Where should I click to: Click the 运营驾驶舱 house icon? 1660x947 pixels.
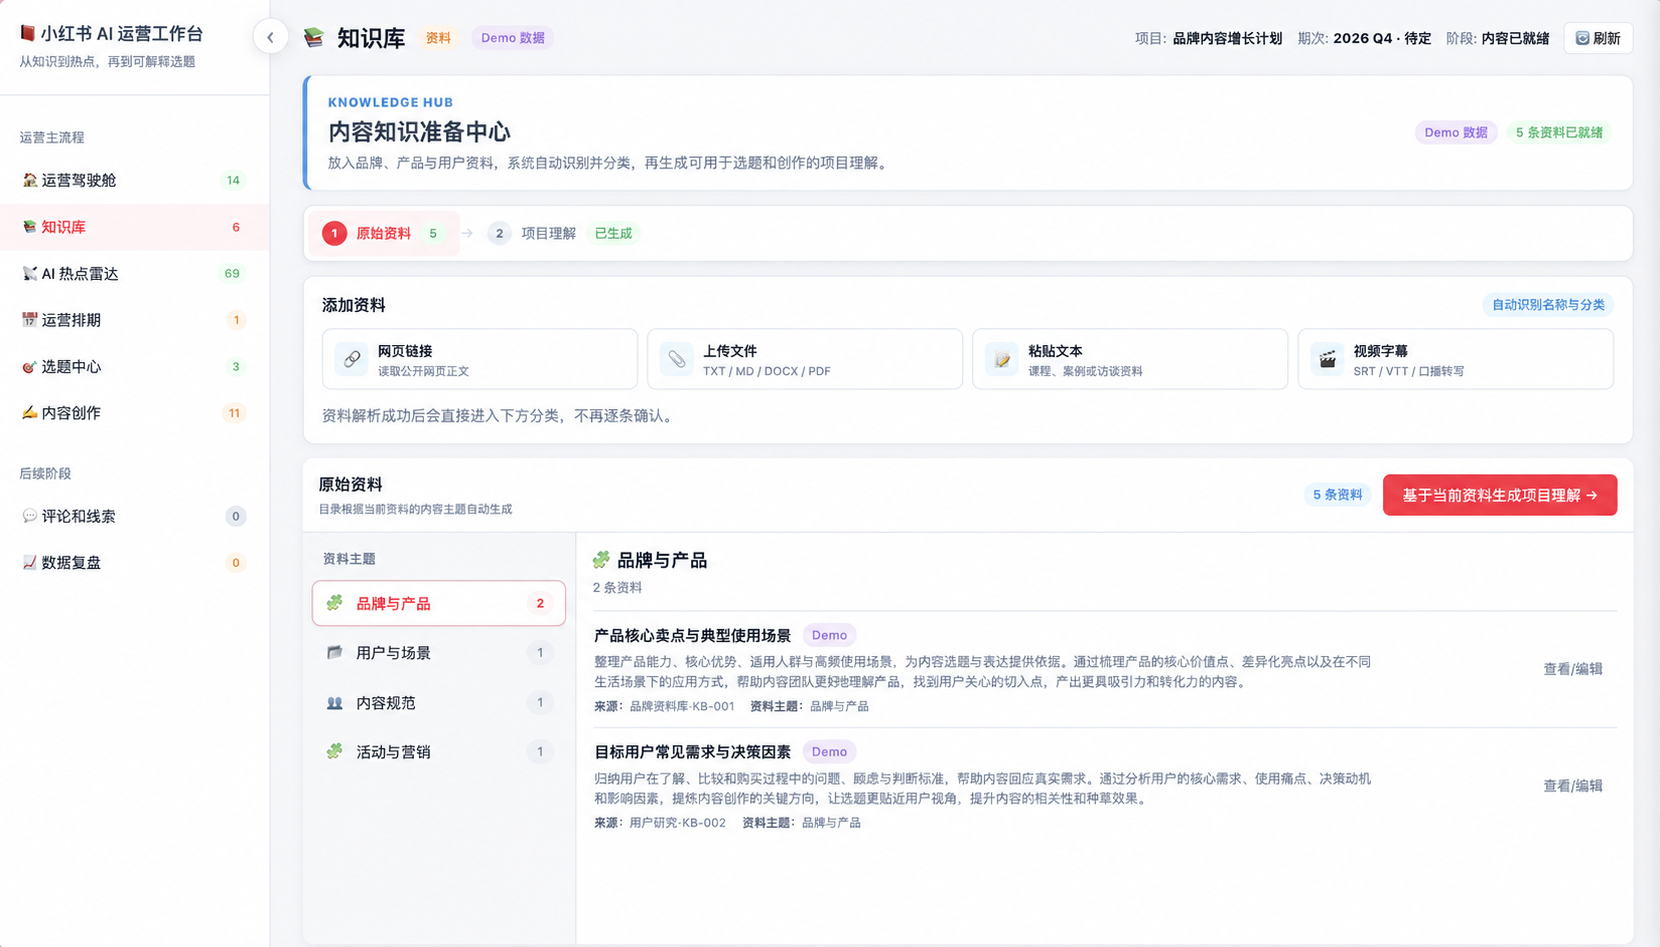[x=29, y=180]
